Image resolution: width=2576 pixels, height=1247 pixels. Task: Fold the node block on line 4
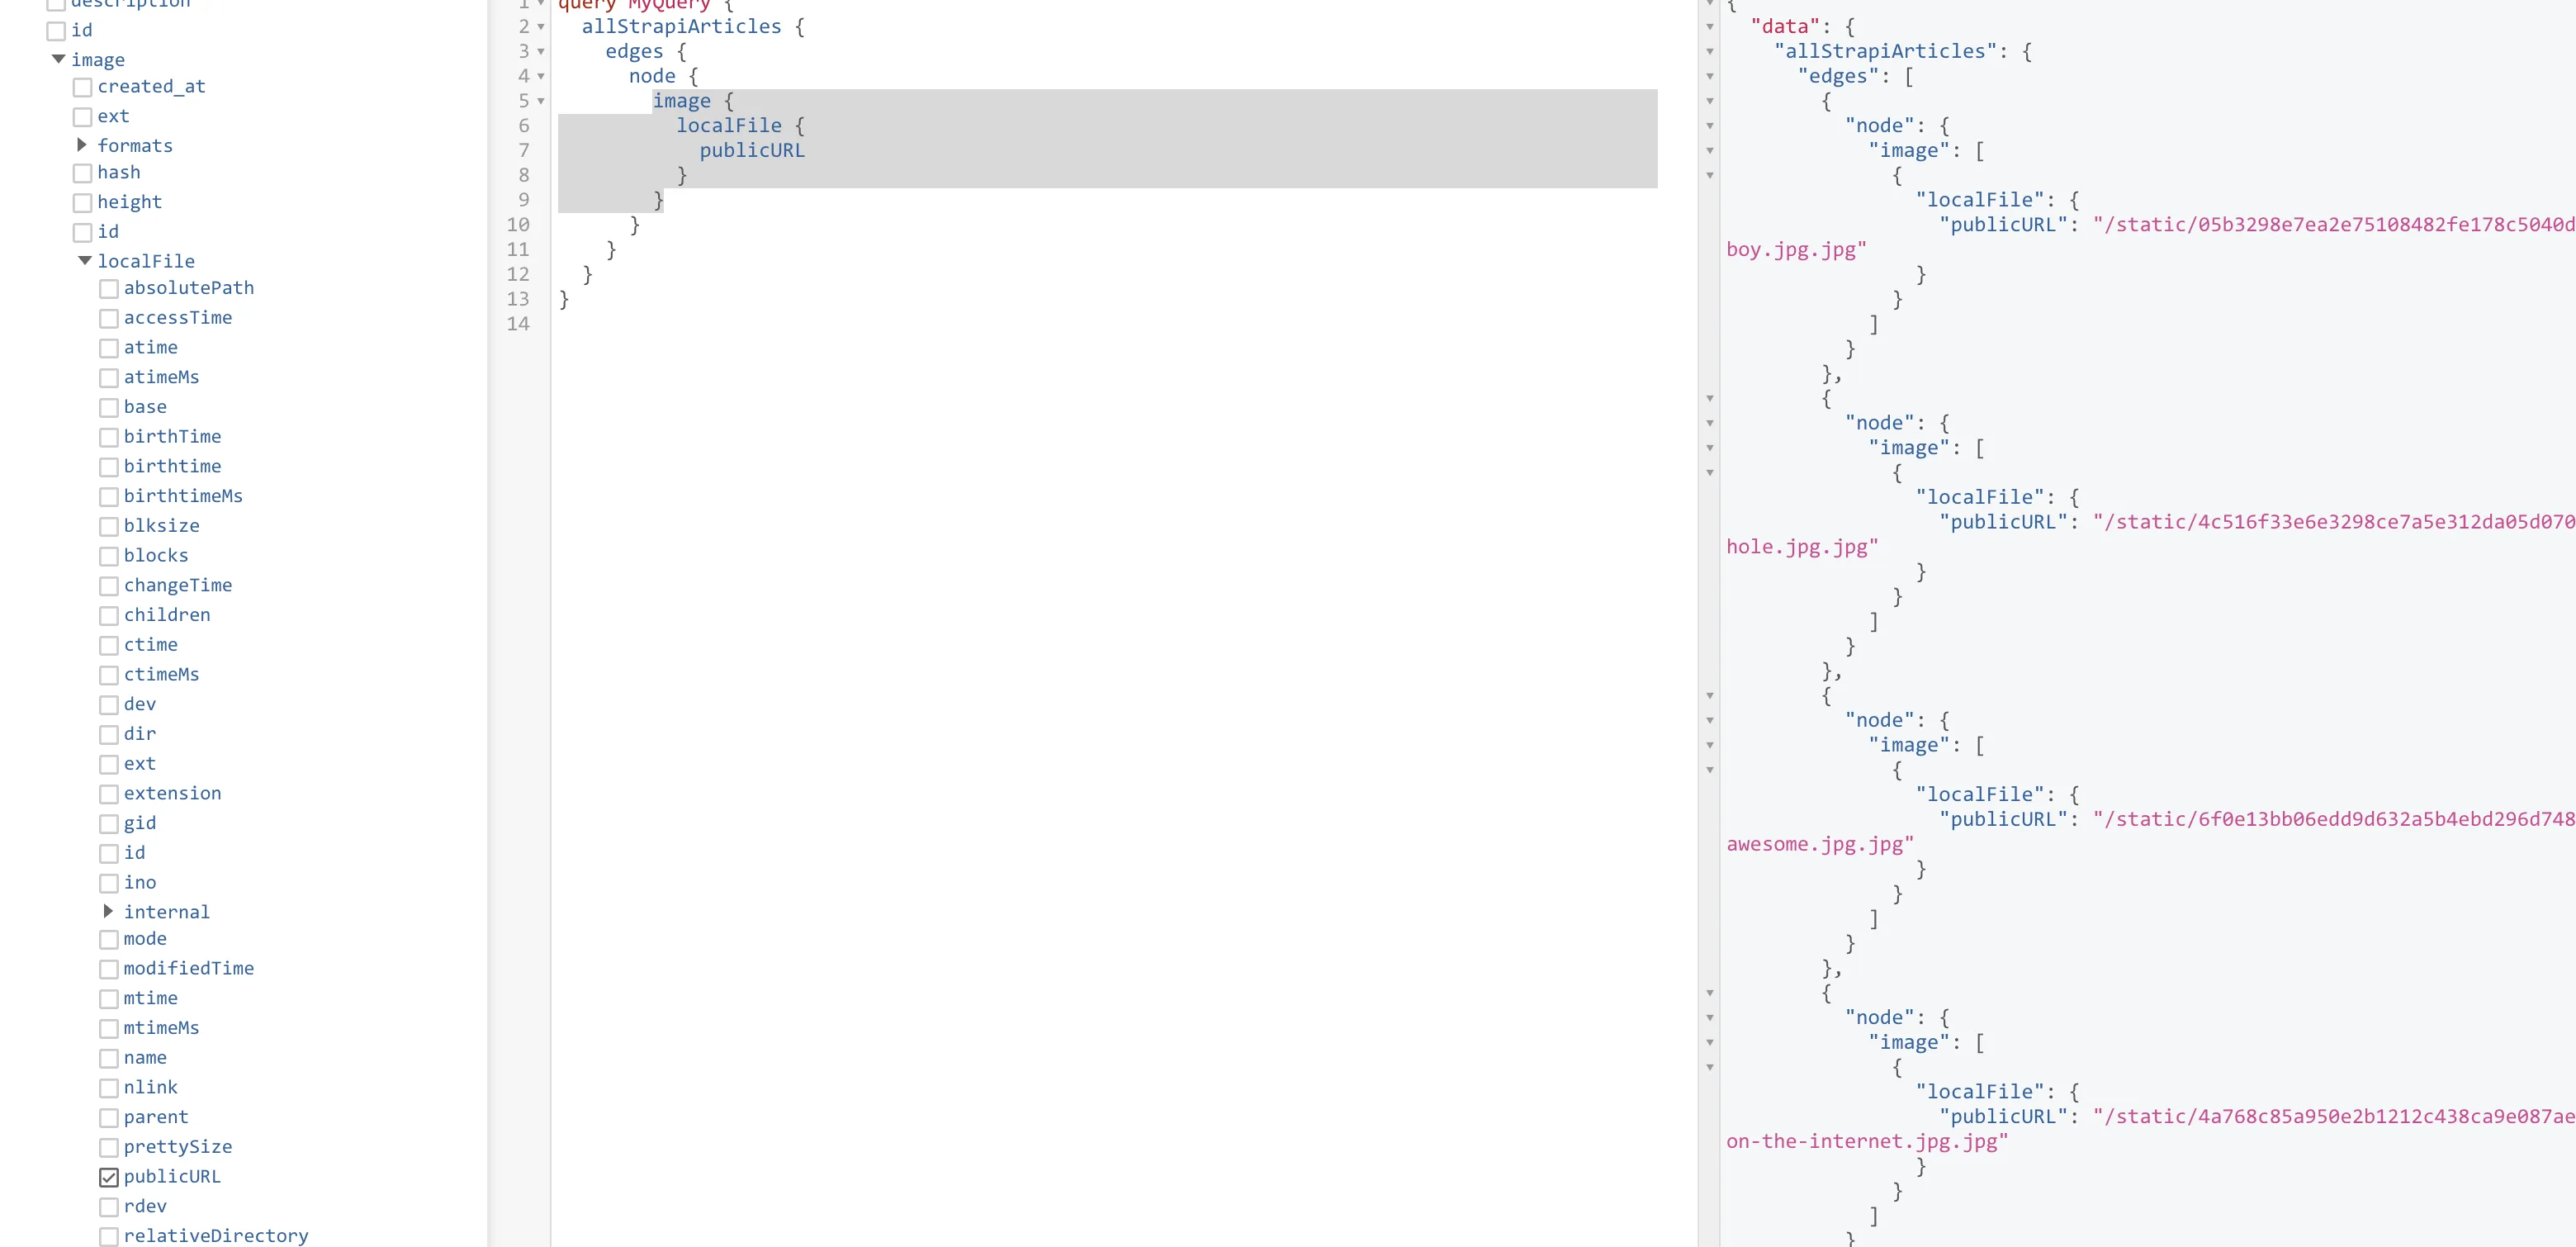click(541, 77)
